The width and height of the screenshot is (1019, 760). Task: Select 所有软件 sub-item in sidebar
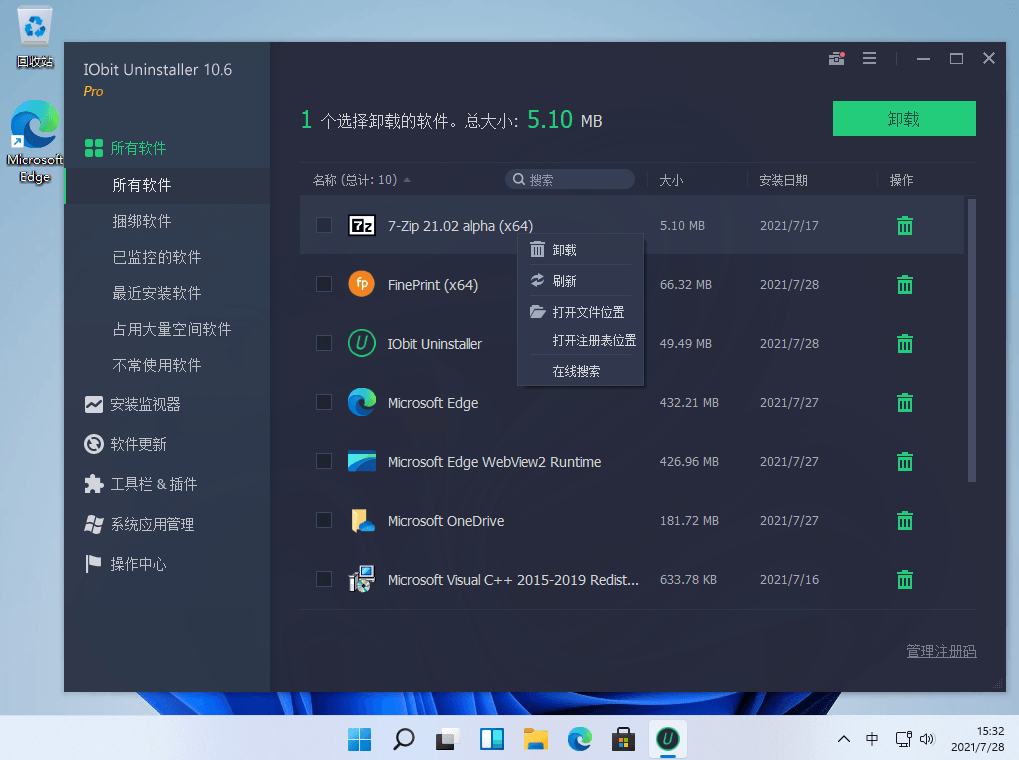168,186
